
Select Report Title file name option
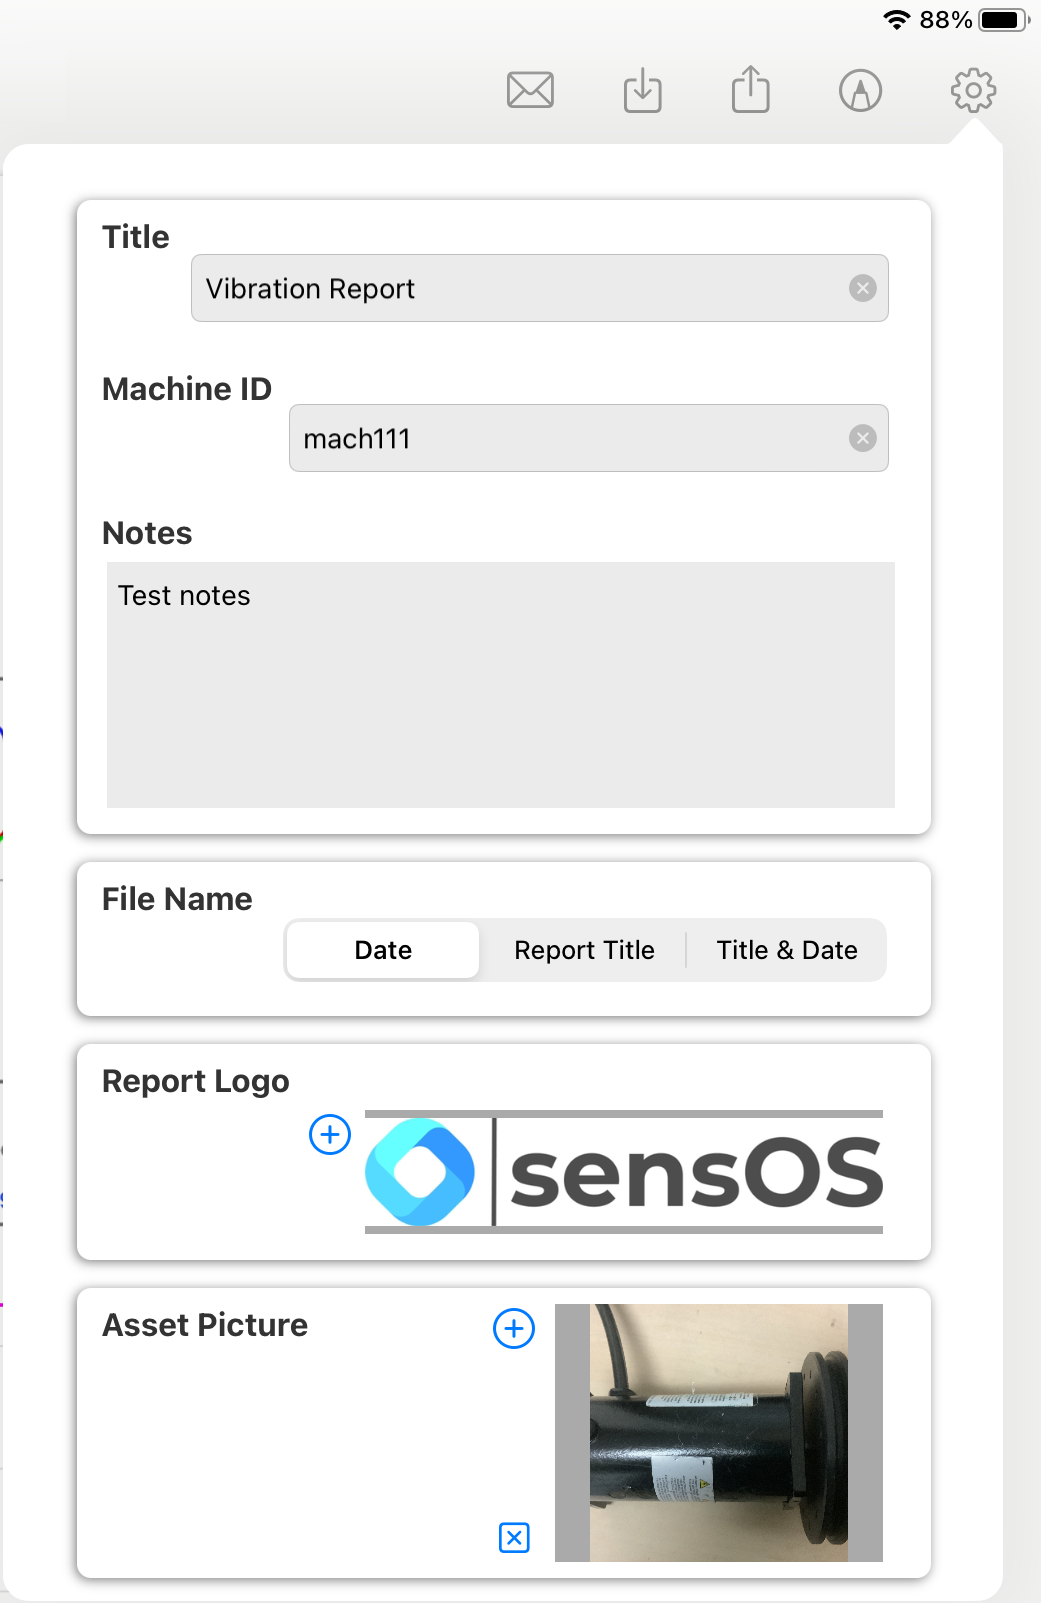point(584,950)
